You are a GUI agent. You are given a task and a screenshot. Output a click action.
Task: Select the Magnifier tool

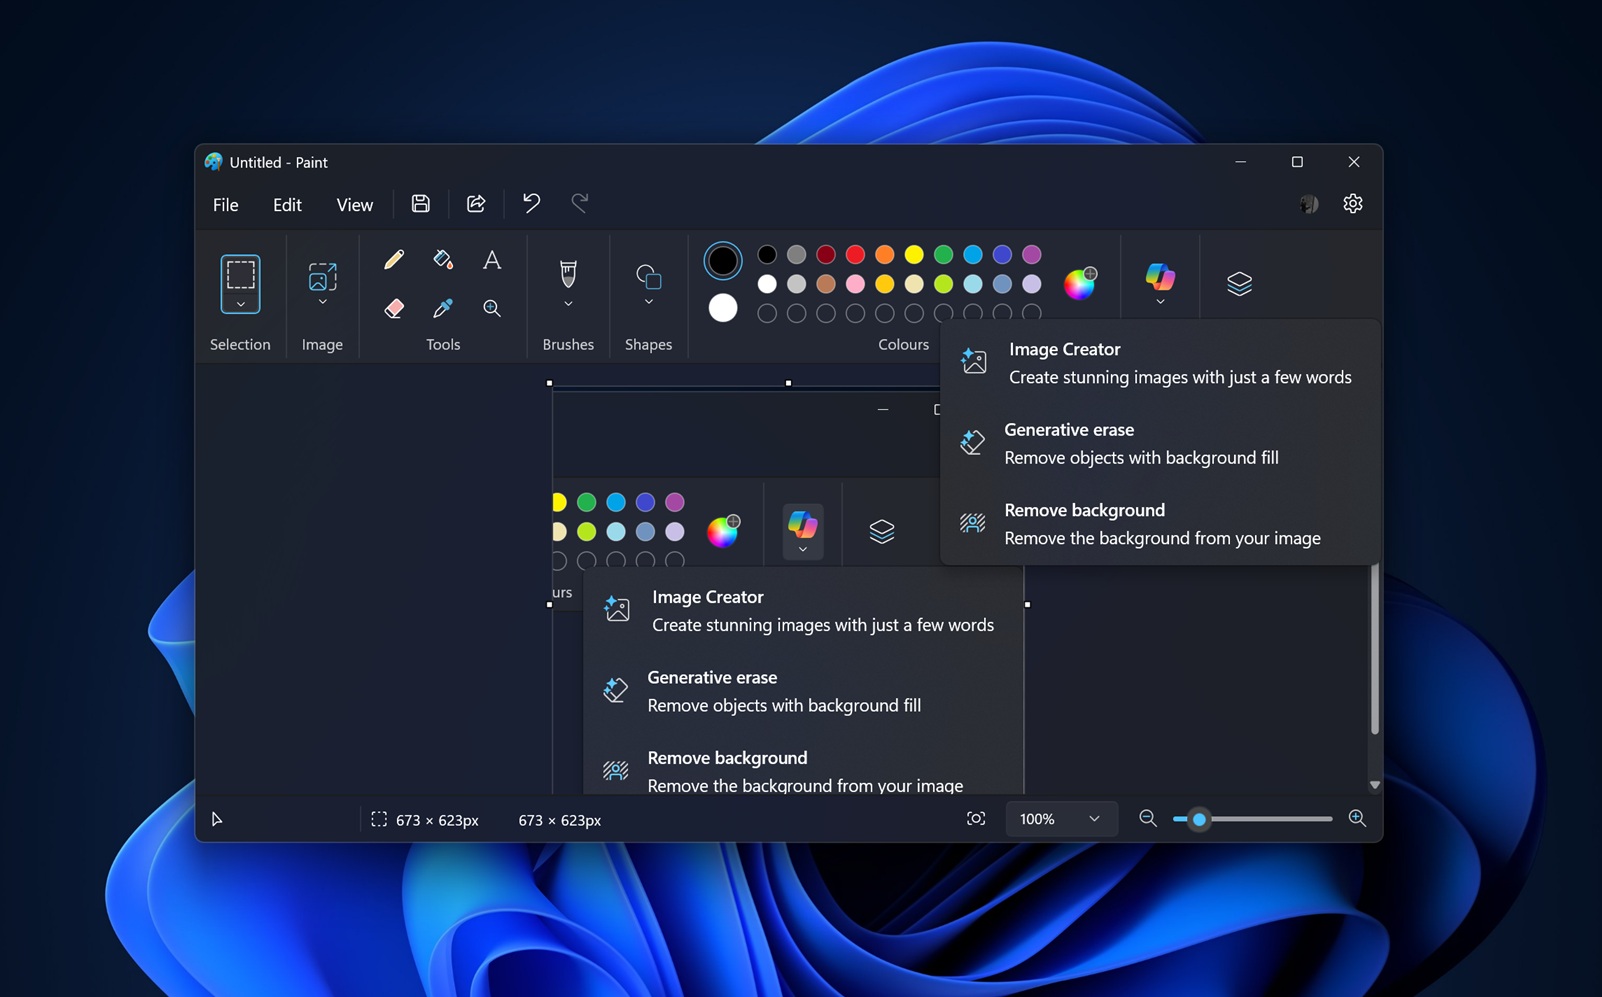click(492, 309)
